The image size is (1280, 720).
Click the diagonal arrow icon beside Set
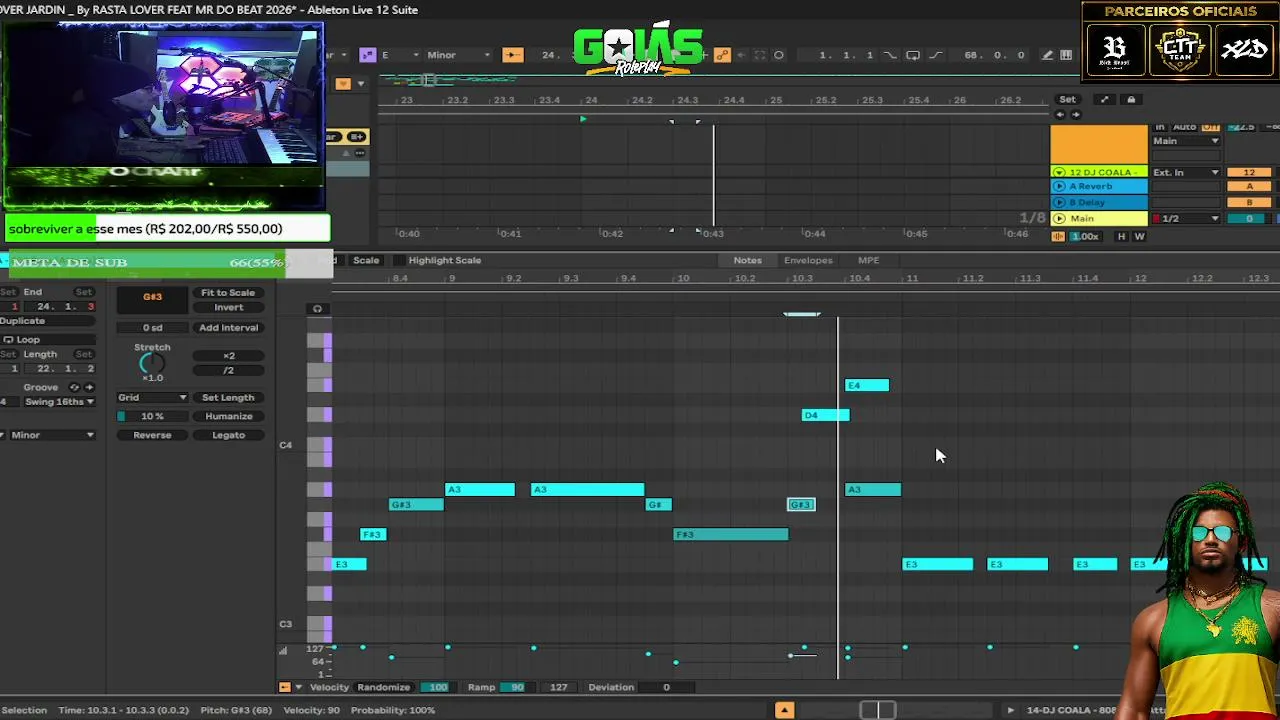click(x=1104, y=99)
